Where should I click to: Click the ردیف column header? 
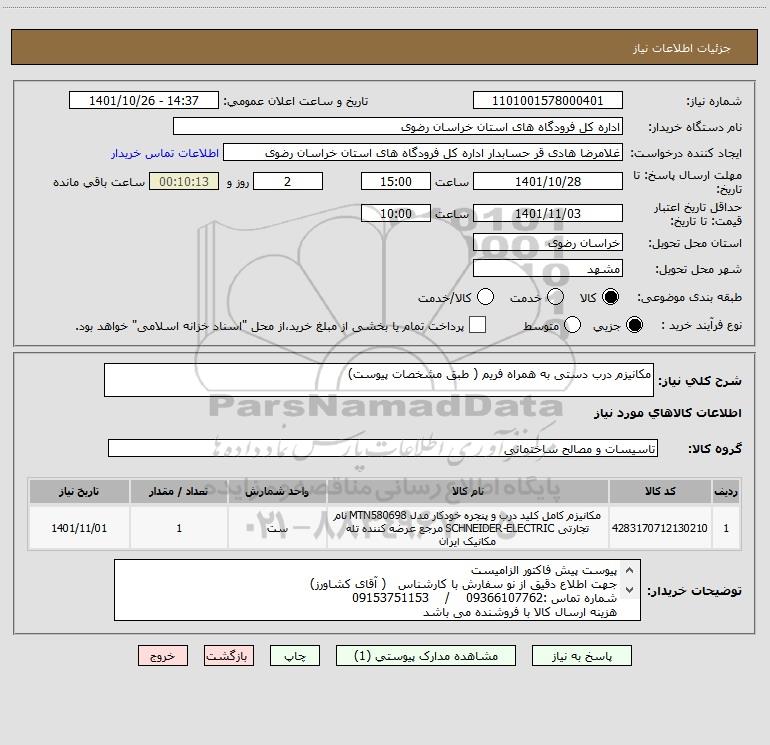pyautogui.click(x=726, y=491)
